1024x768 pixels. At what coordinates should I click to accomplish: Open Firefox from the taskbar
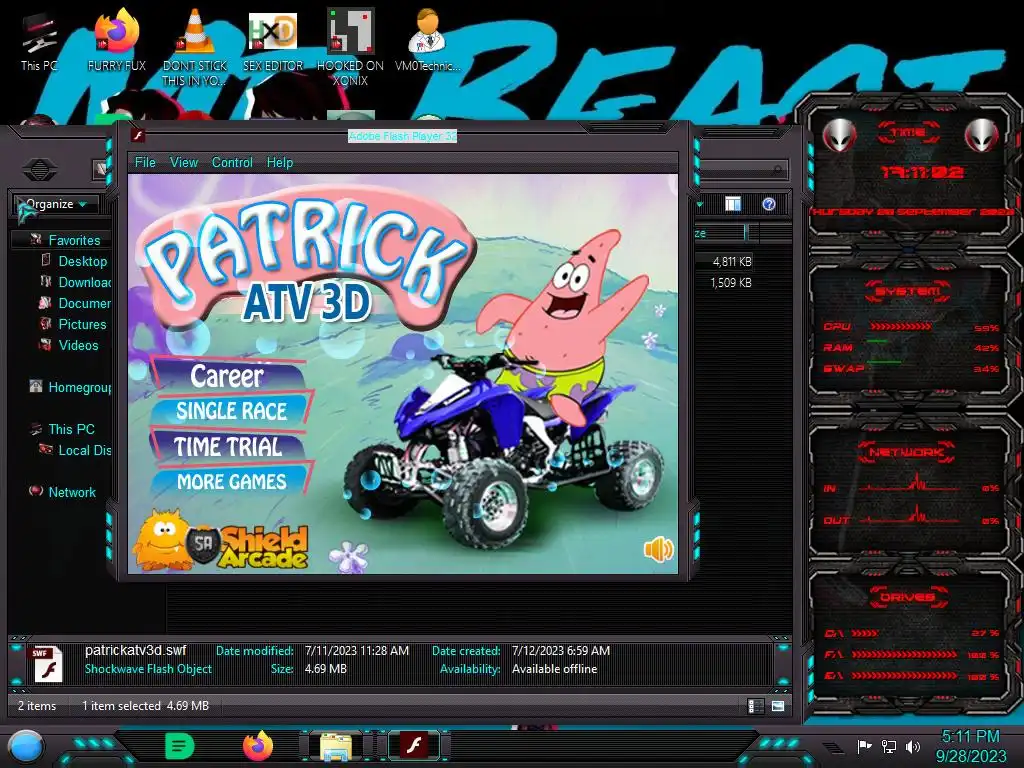tap(258, 746)
